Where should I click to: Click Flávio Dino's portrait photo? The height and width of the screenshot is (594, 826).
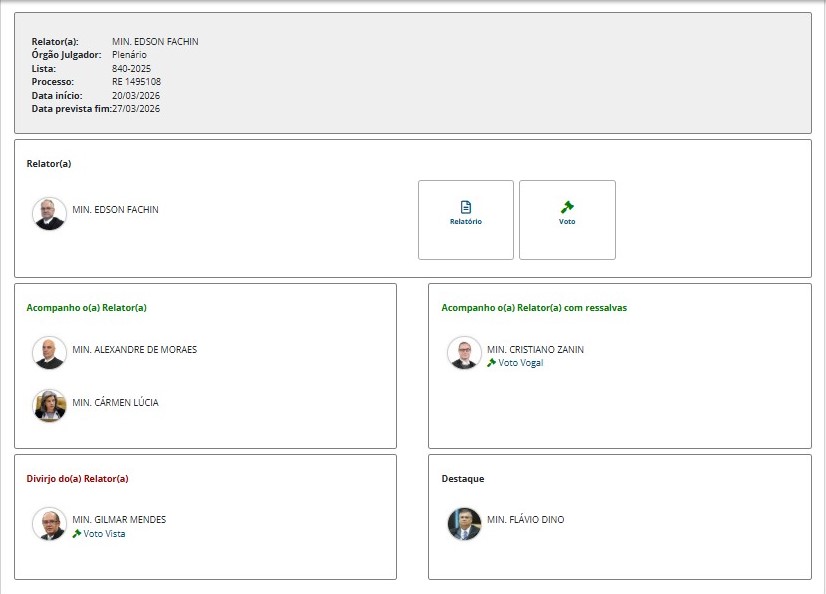[x=464, y=524]
